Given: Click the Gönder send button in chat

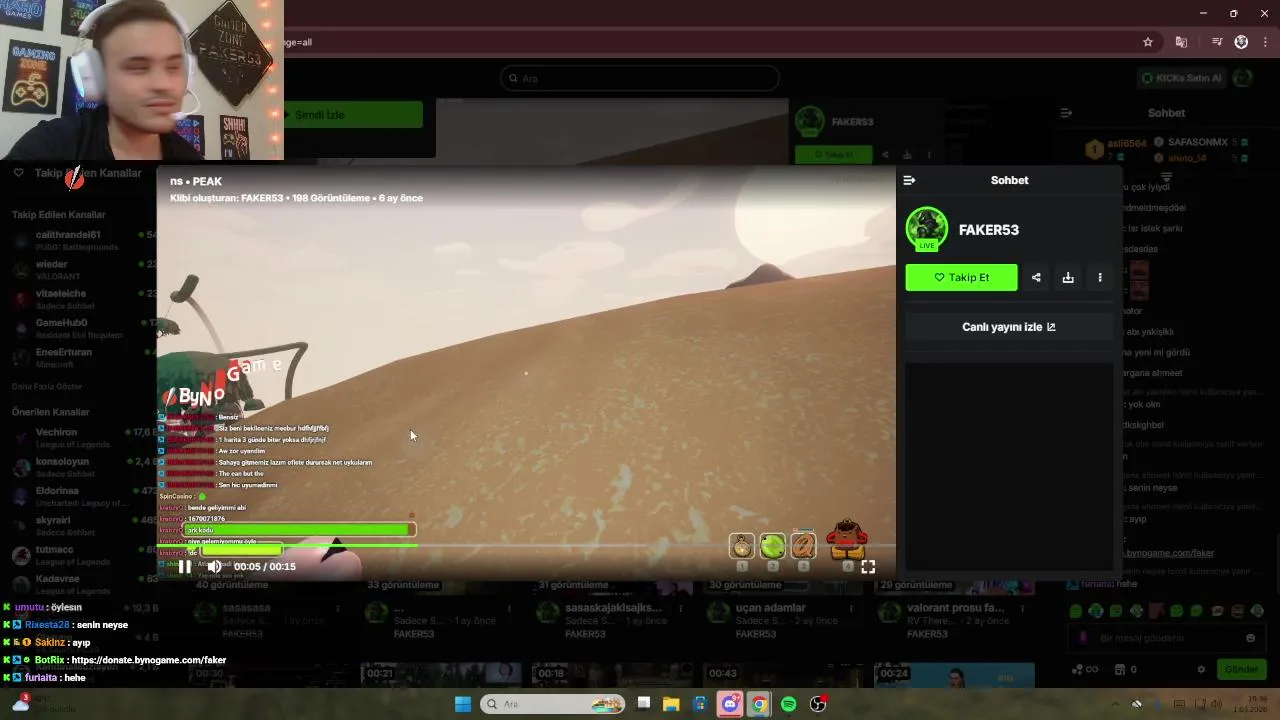Looking at the screenshot, I should [x=1241, y=669].
